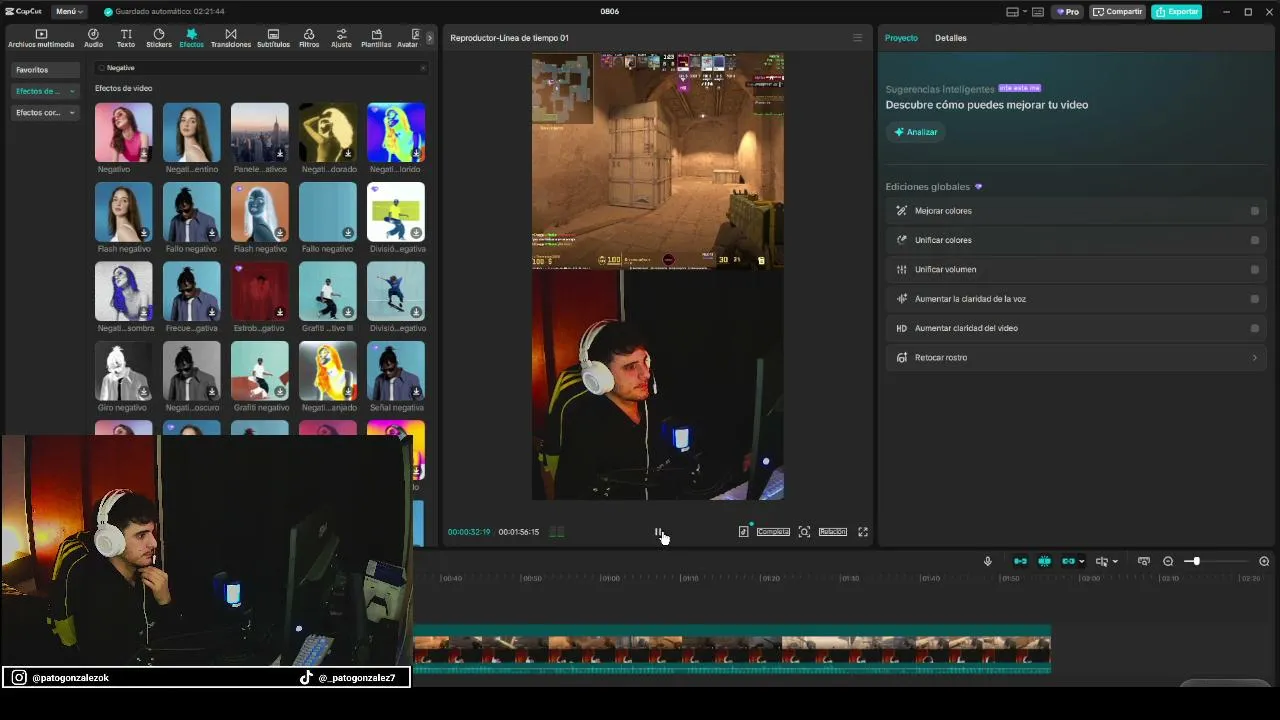
Task: Click the Analizar button
Action: [915, 132]
